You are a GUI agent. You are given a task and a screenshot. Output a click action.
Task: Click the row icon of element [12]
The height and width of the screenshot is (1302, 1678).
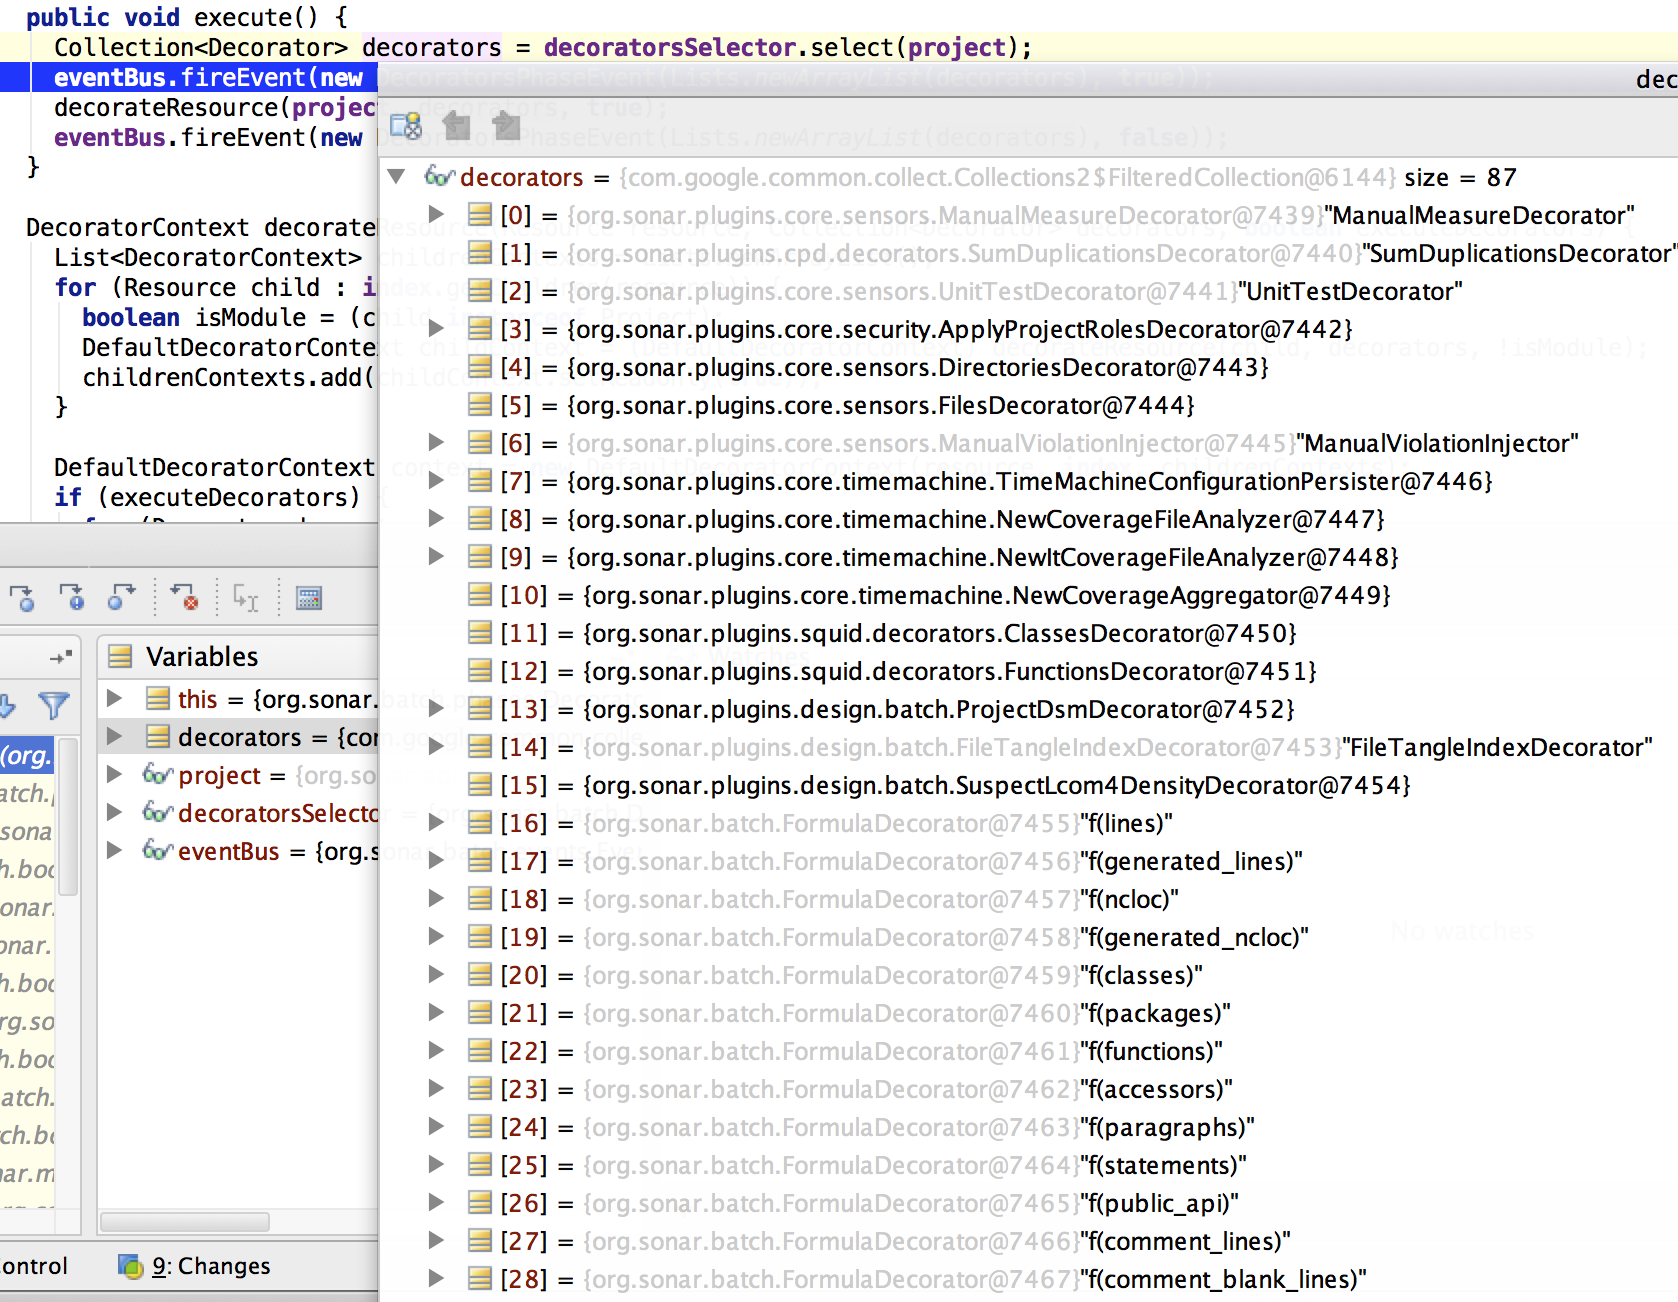pos(481,671)
